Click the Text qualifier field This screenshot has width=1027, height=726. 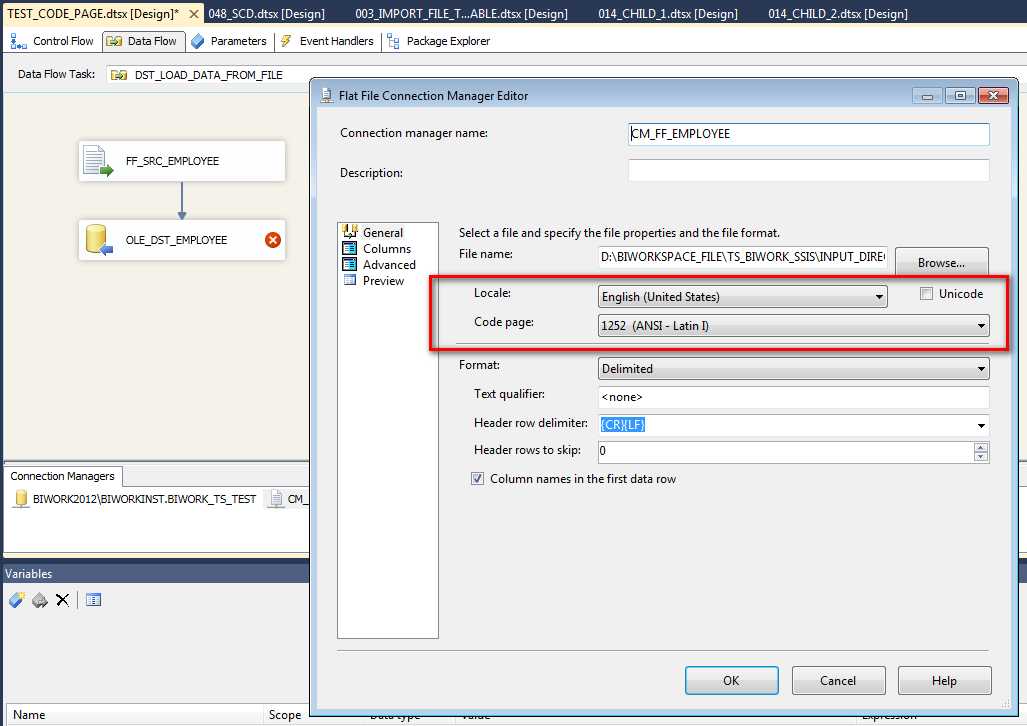793,397
